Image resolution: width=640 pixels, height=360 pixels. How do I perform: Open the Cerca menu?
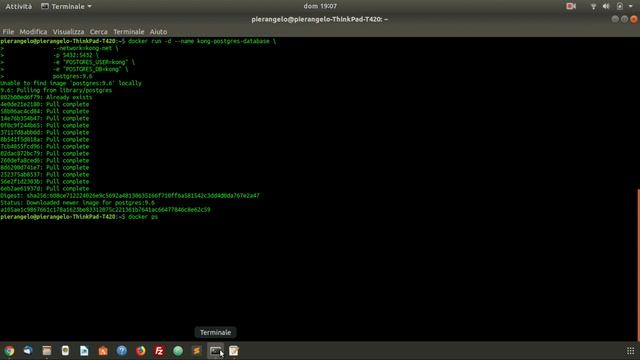[x=98, y=31]
